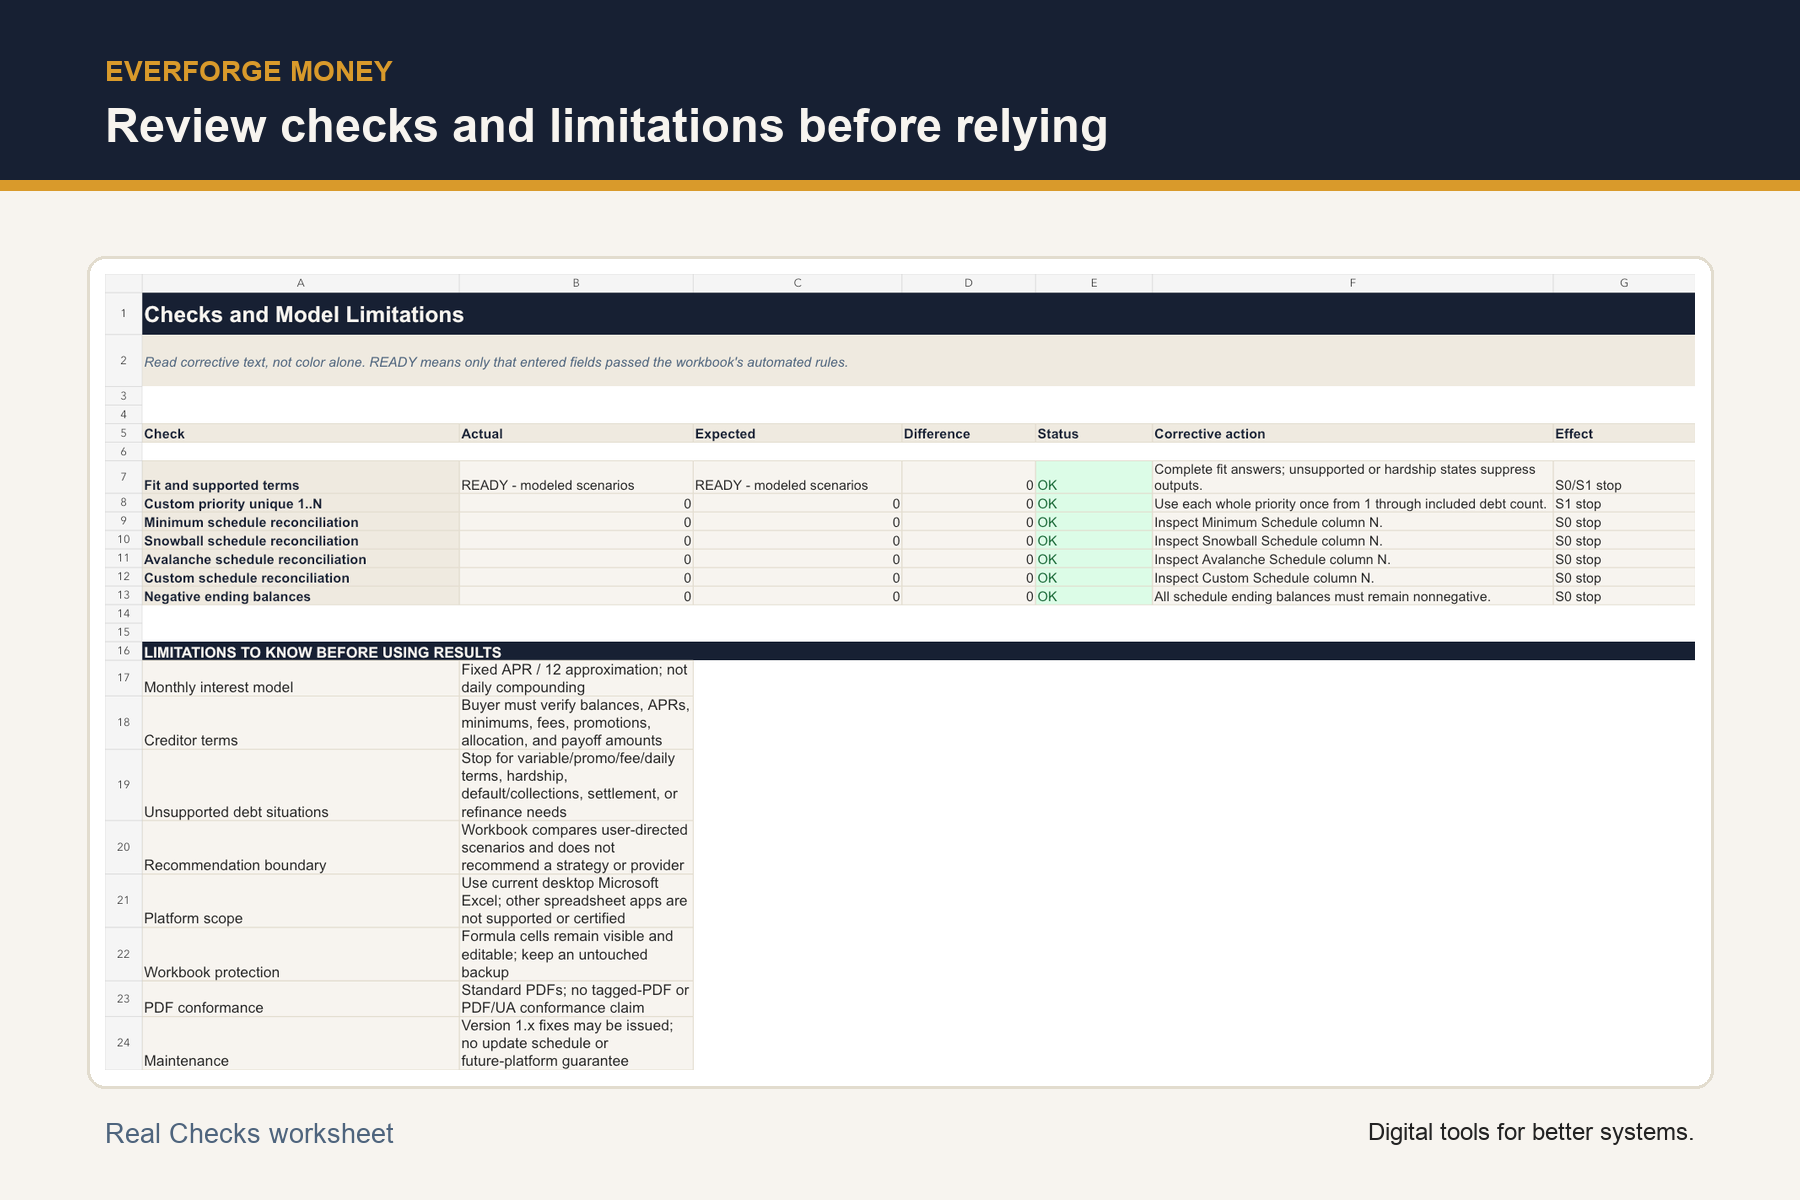
Task: Click 'LIMITATIONS TO KNOW BEFORE USING RESULTS' banner
Action: [x=918, y=651]
